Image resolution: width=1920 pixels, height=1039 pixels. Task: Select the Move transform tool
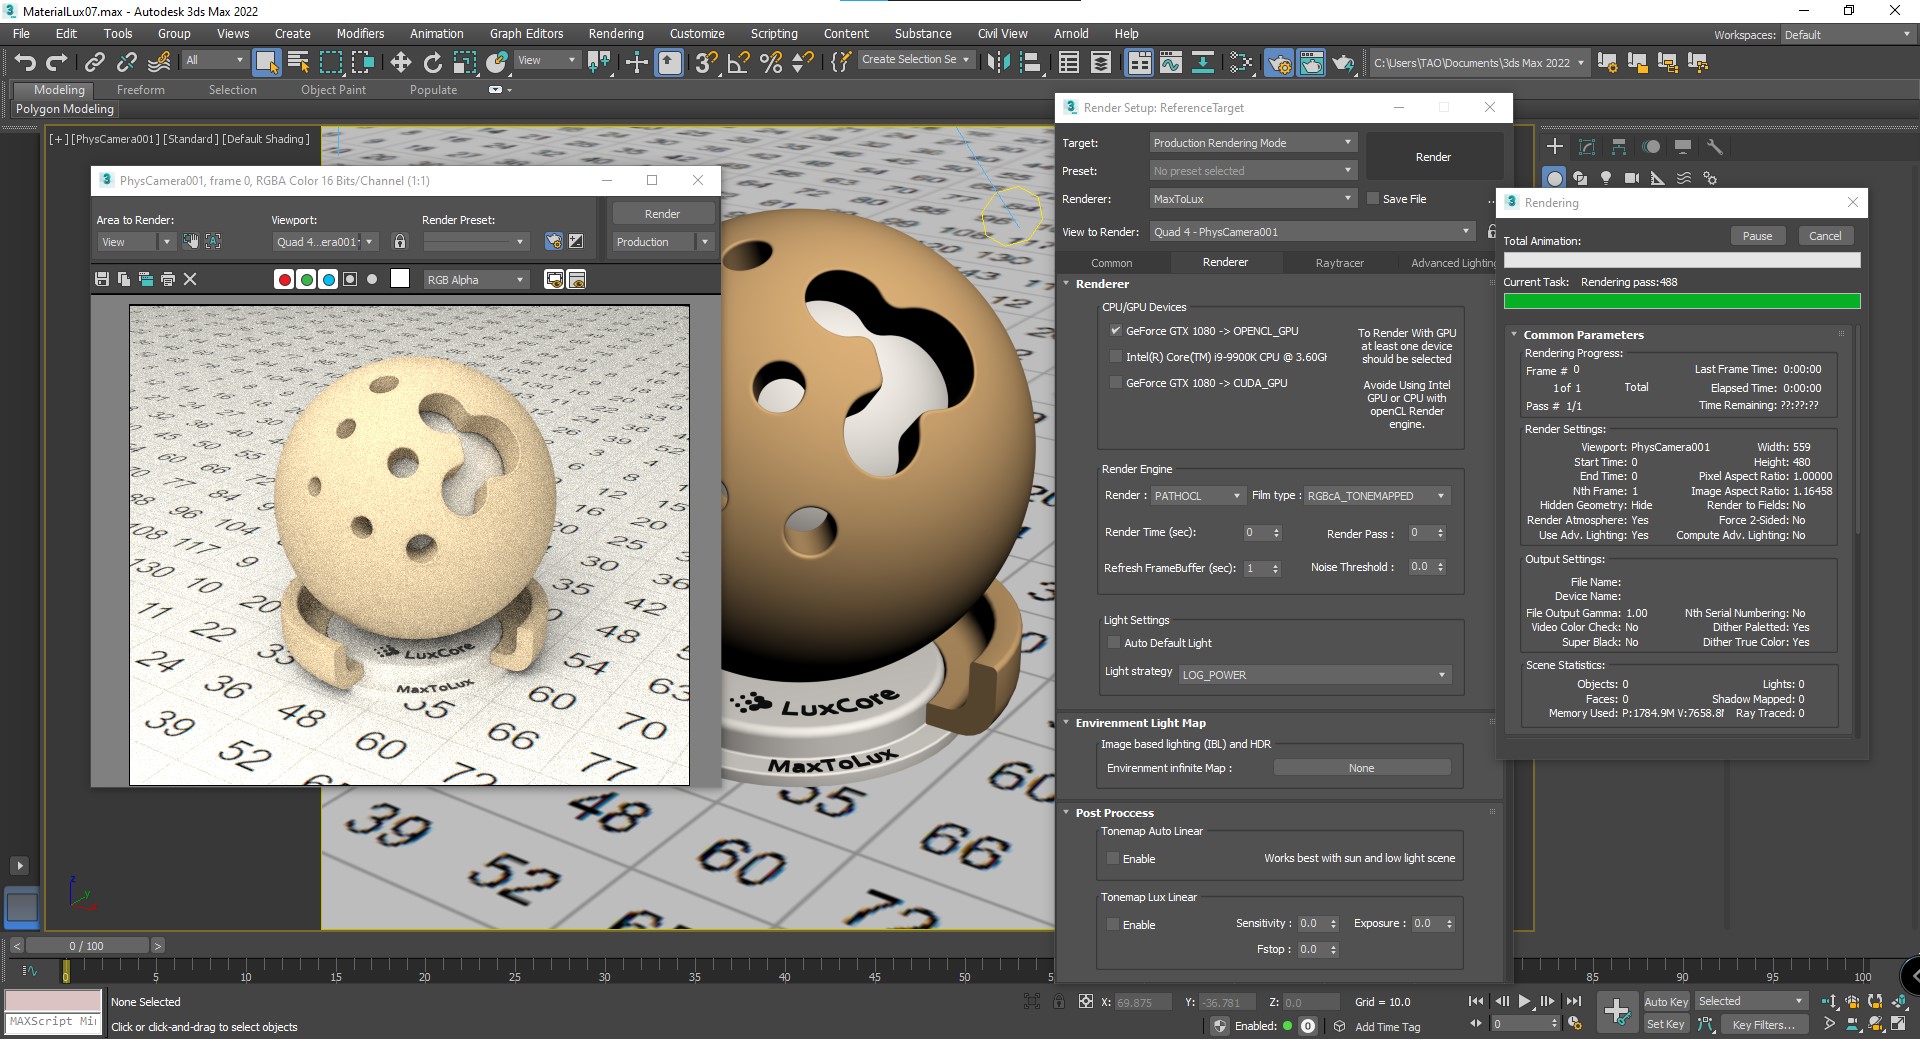click(400, 63)
